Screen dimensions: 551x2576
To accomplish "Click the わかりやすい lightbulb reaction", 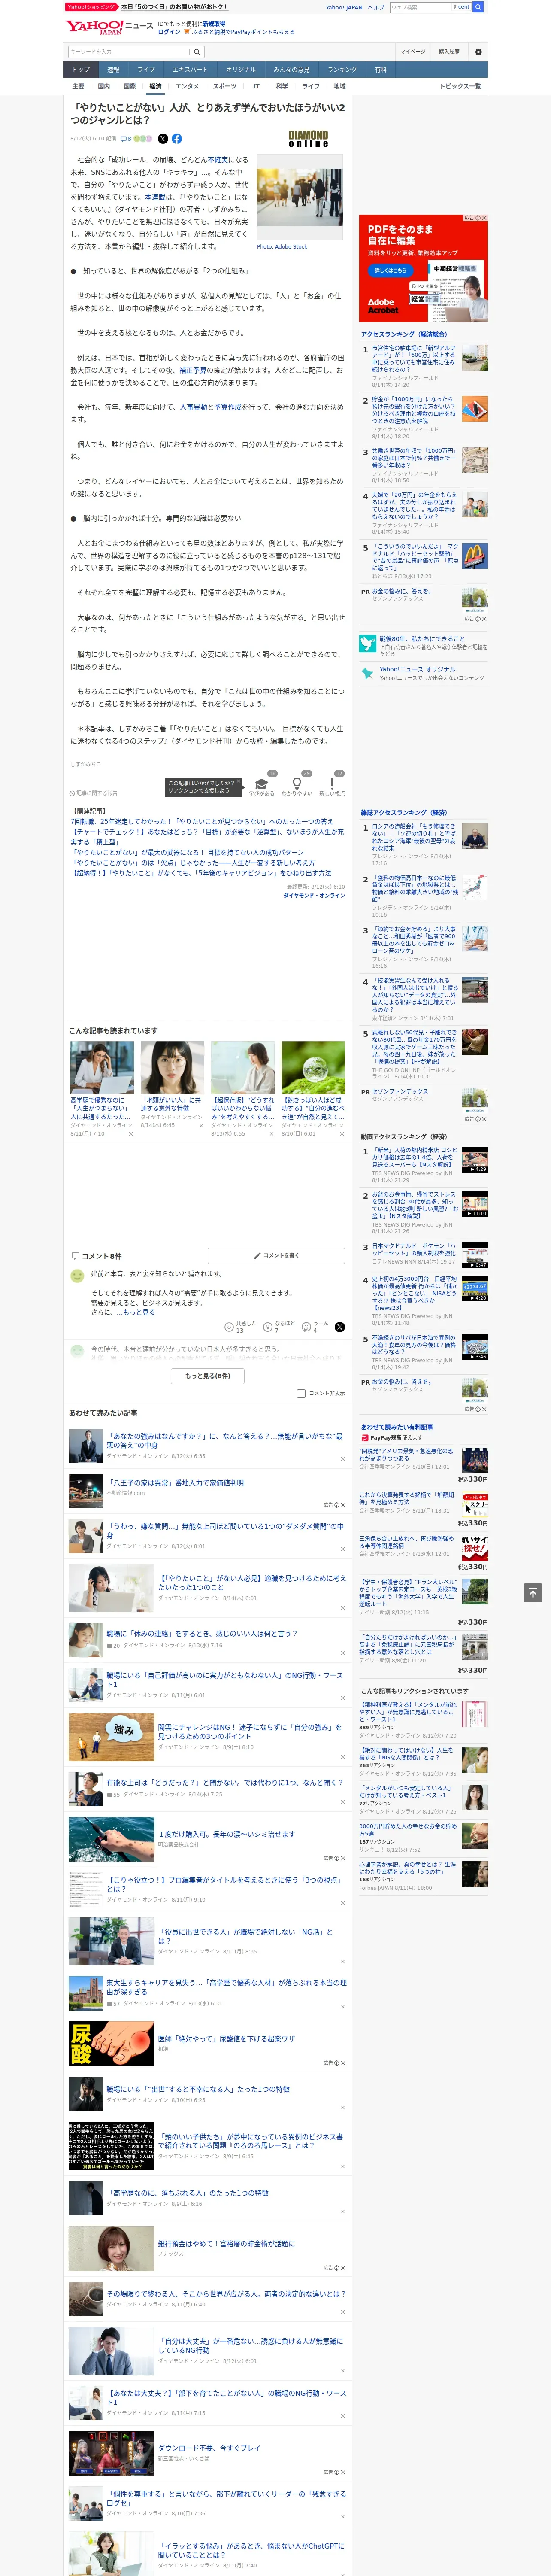I will (296, 783).
